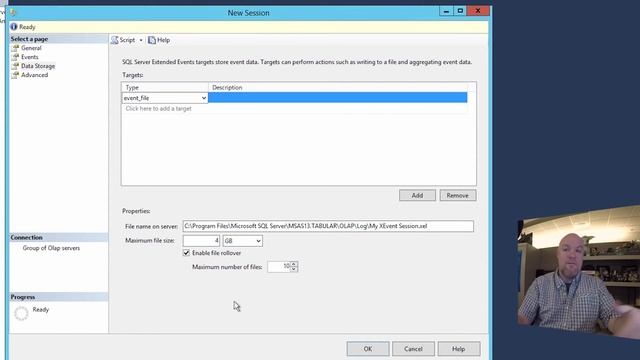Click the Maximum number of files field
The width and height of the screenshot is (640, 360).
point(278,267)
